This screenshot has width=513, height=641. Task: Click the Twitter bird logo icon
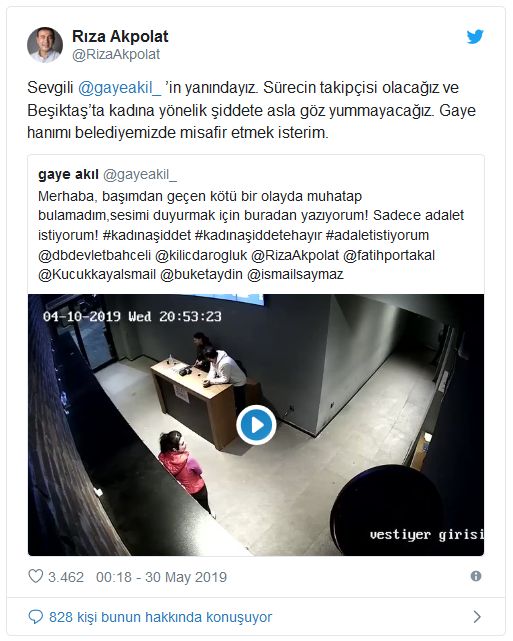click(475, 37)
